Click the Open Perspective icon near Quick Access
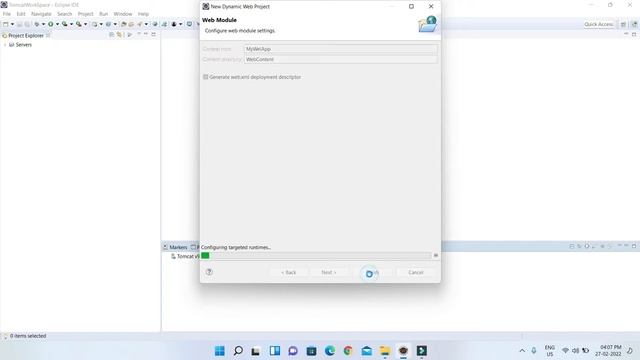Image resolution: width=640 pixels, height=360 pixels. click(623, 24)
